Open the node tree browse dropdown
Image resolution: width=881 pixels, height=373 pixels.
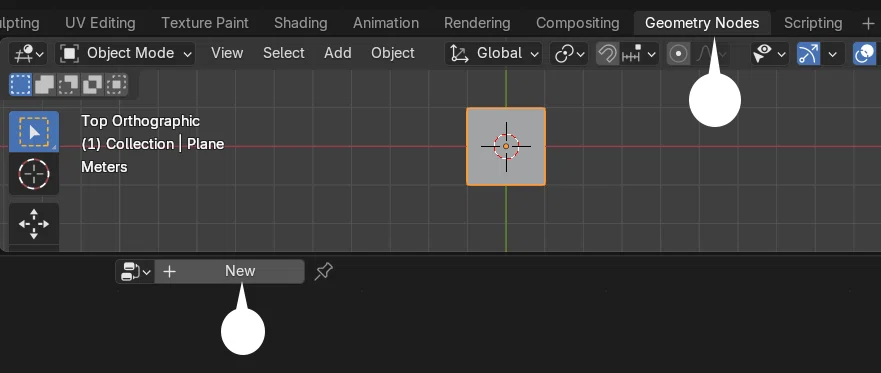click(135, 271)
